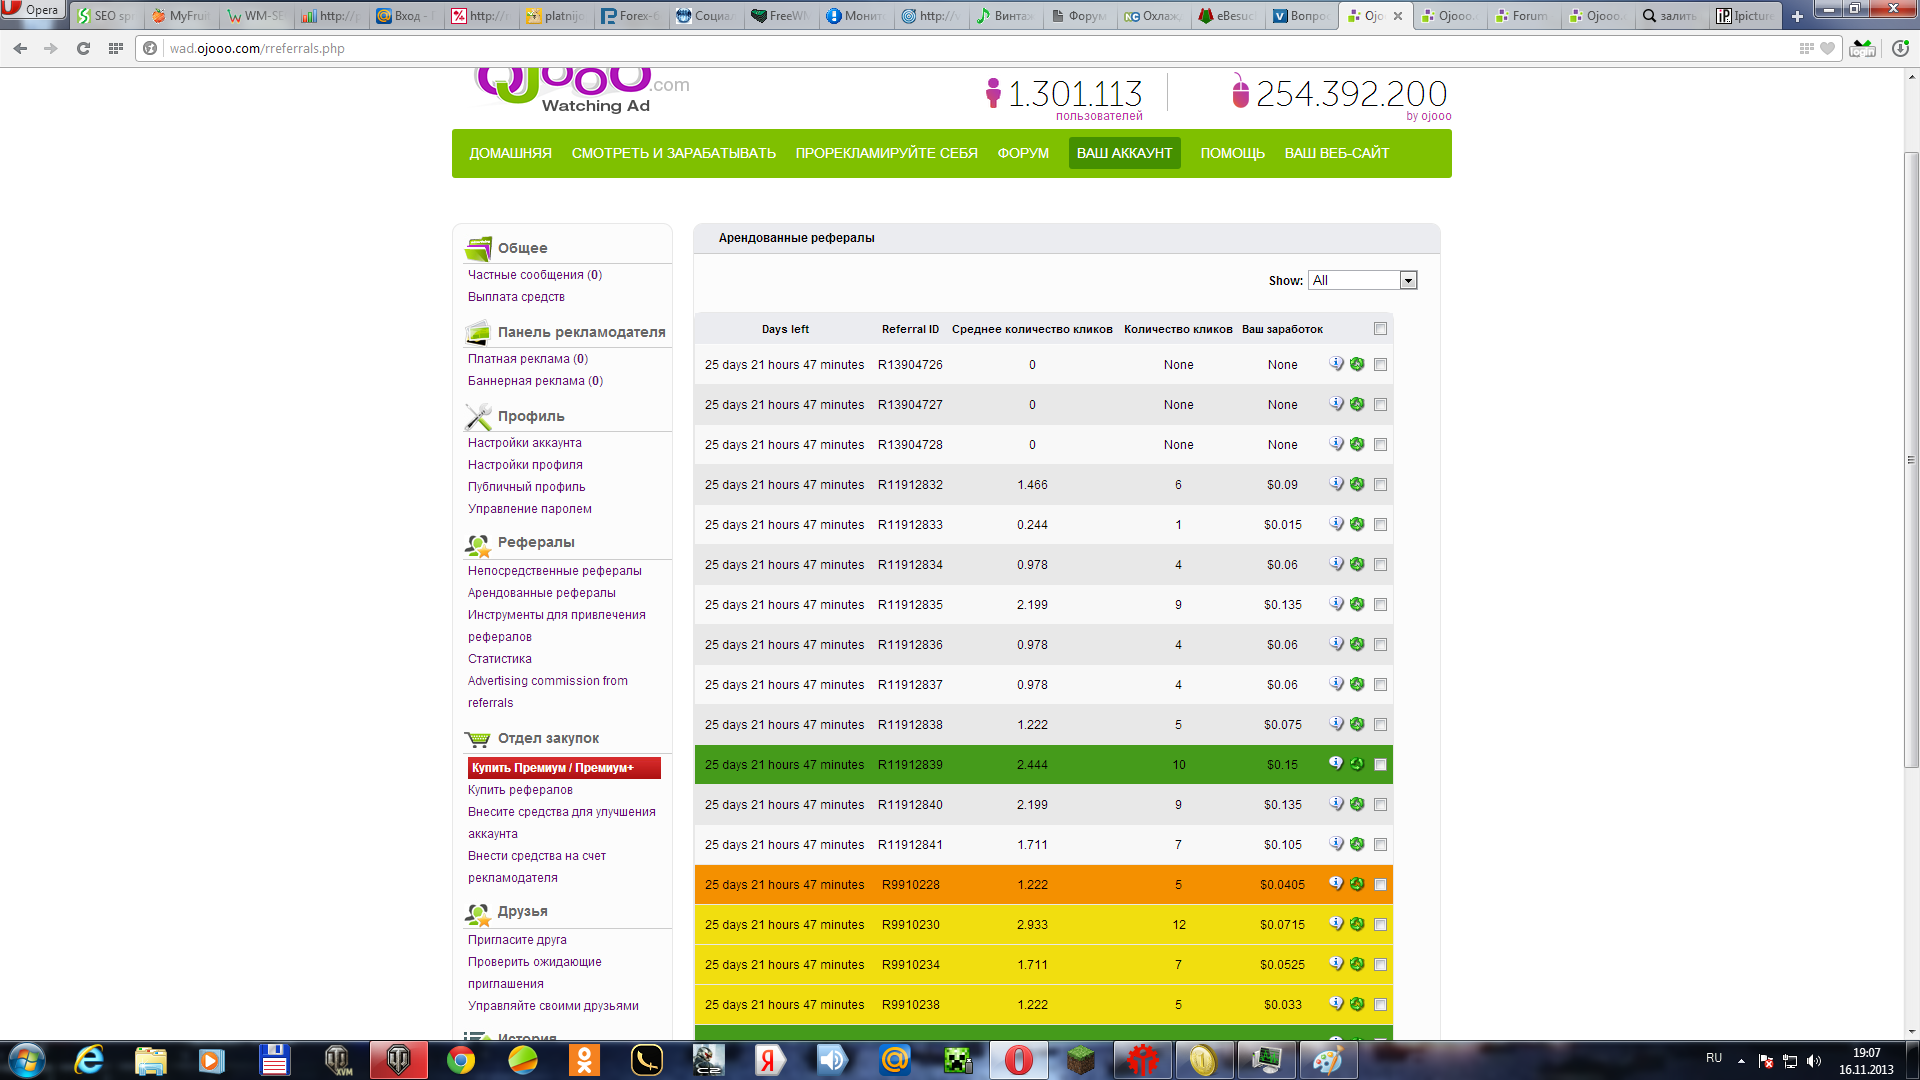Reload the page with browser refresh icon

pyautogui.click(x=83, y=48)
